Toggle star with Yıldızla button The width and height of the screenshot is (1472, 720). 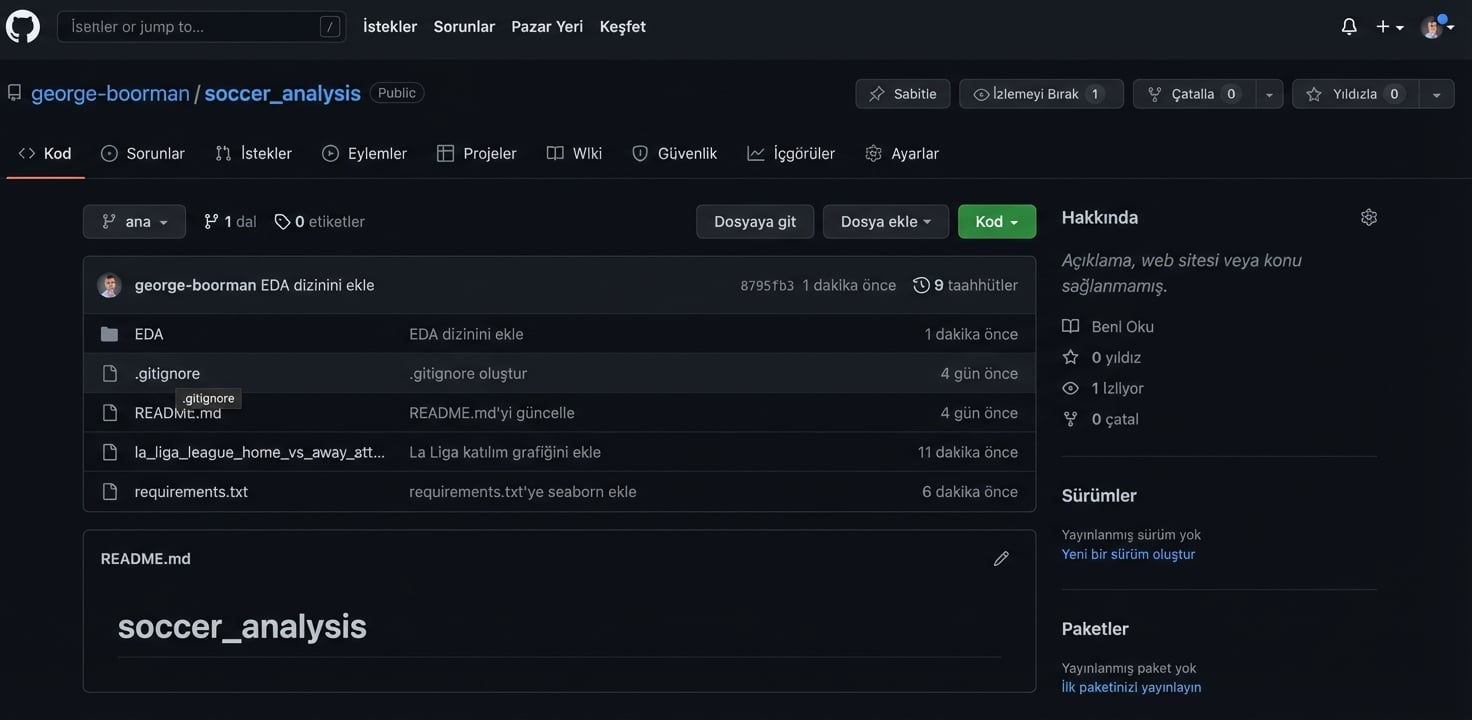1355,94
